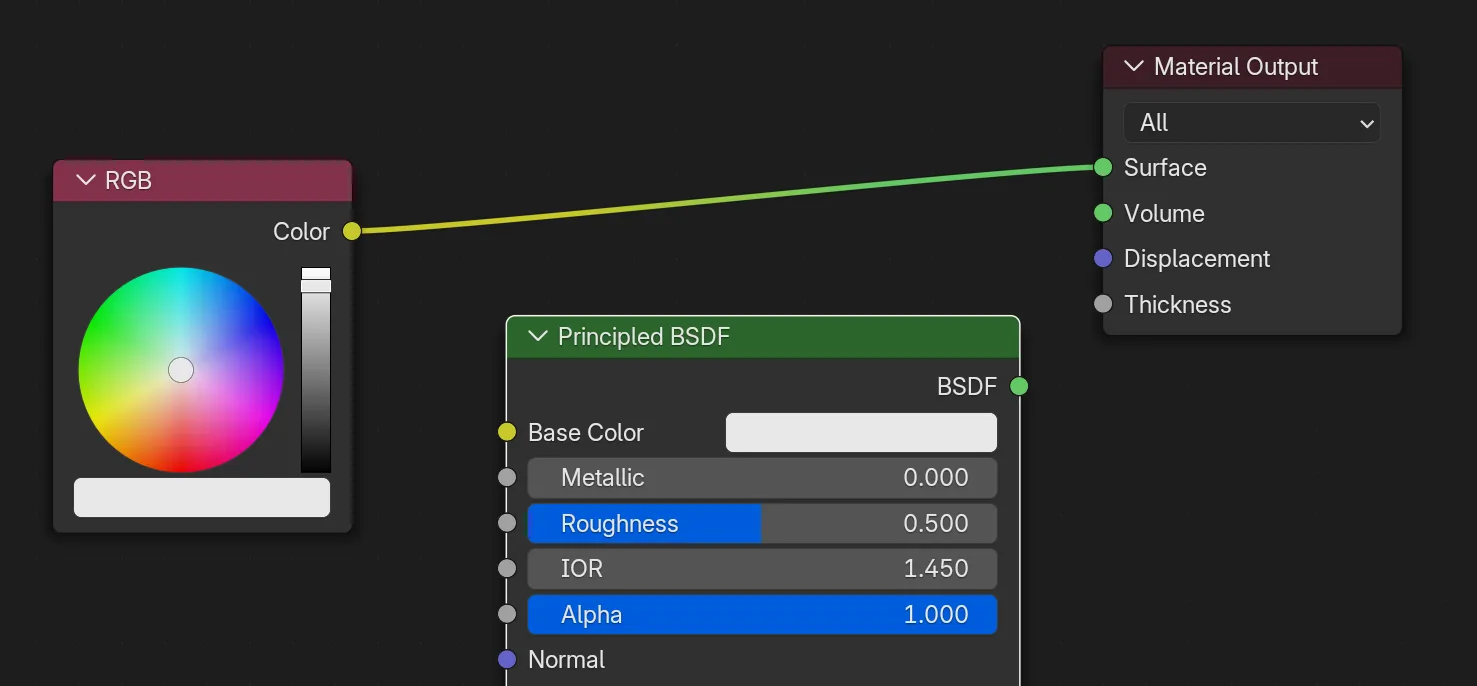Select the Principled BSDF node by its header
Image resolution: width=1477 pixels, height=686 pixels.
click(x=700, y=337)
